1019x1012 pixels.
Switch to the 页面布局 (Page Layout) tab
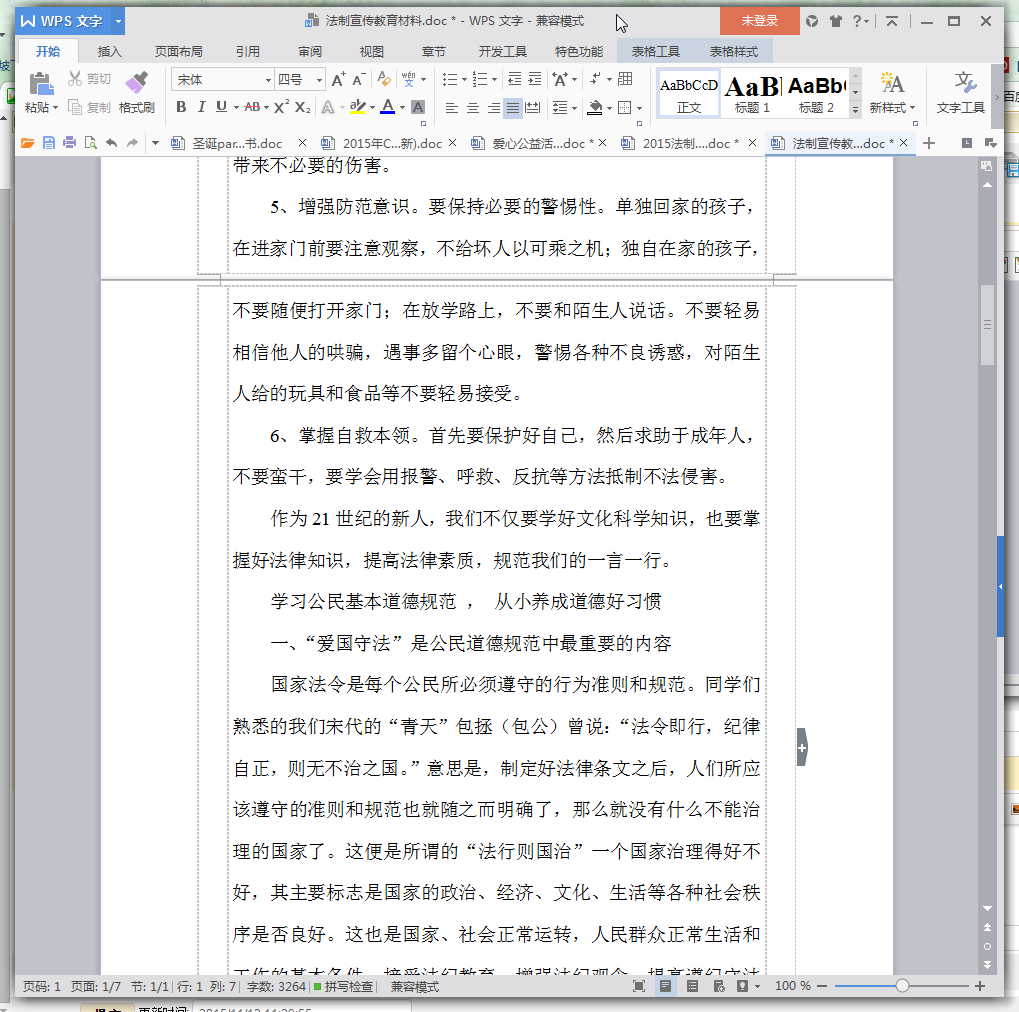point(179,51)
